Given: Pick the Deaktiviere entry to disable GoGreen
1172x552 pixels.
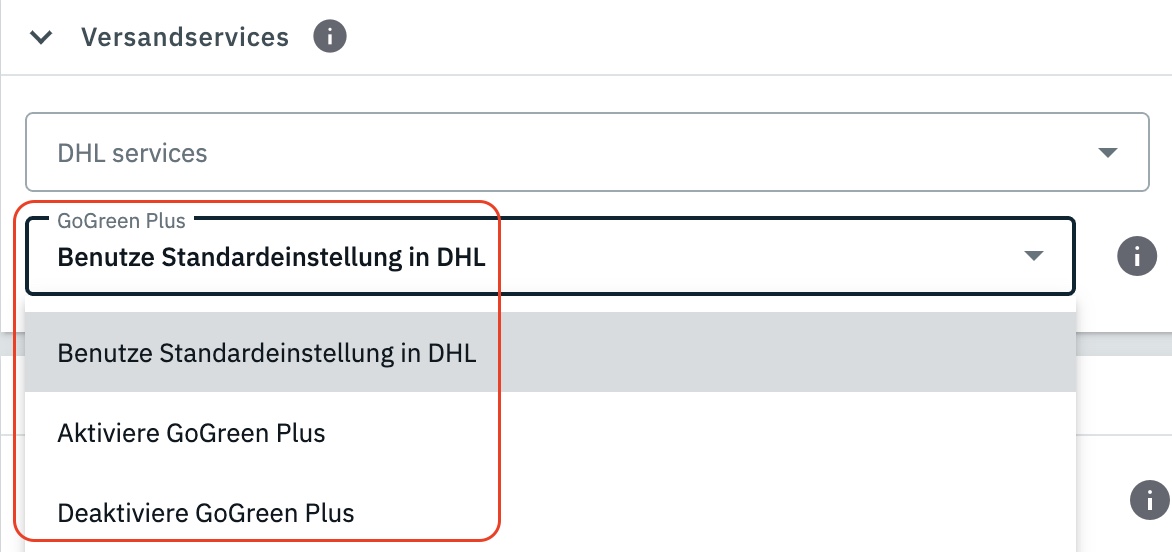Looking at the screenshot, I should [x=206, y=513].
